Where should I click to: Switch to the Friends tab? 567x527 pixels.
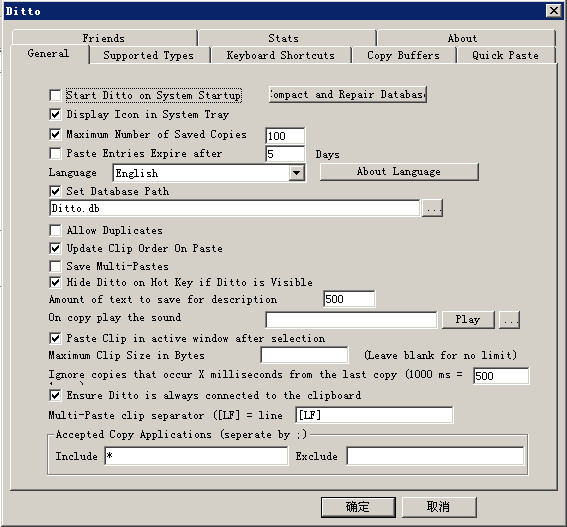click(x=104, y=38)
